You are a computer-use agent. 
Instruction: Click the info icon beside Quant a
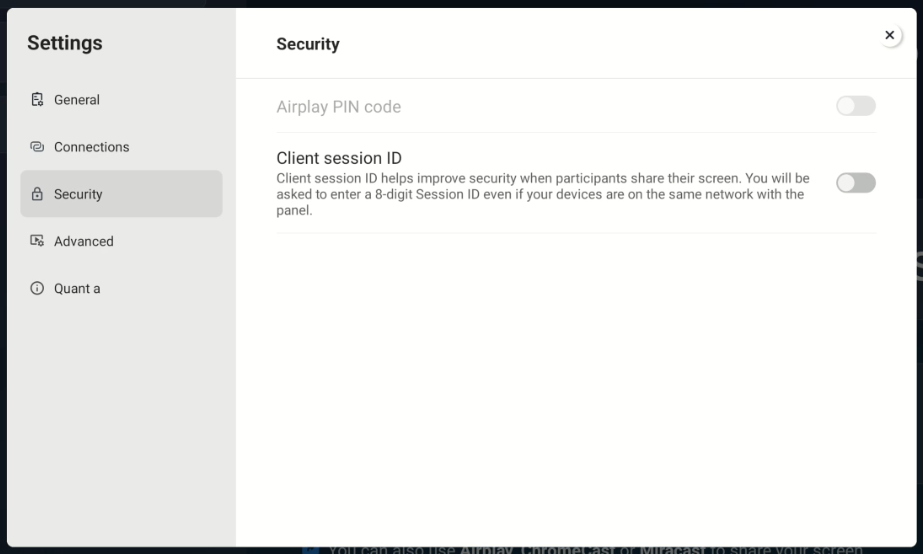37,288
